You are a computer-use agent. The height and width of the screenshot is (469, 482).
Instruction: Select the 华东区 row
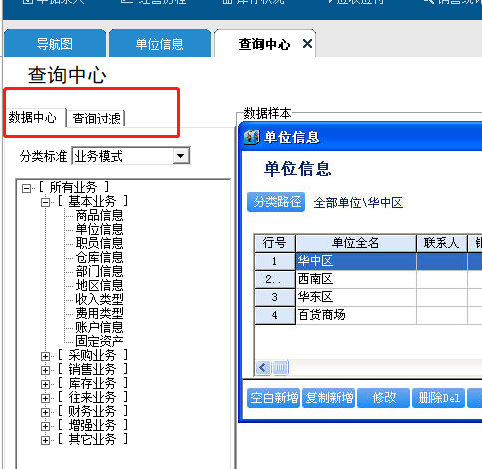(368, 297)
